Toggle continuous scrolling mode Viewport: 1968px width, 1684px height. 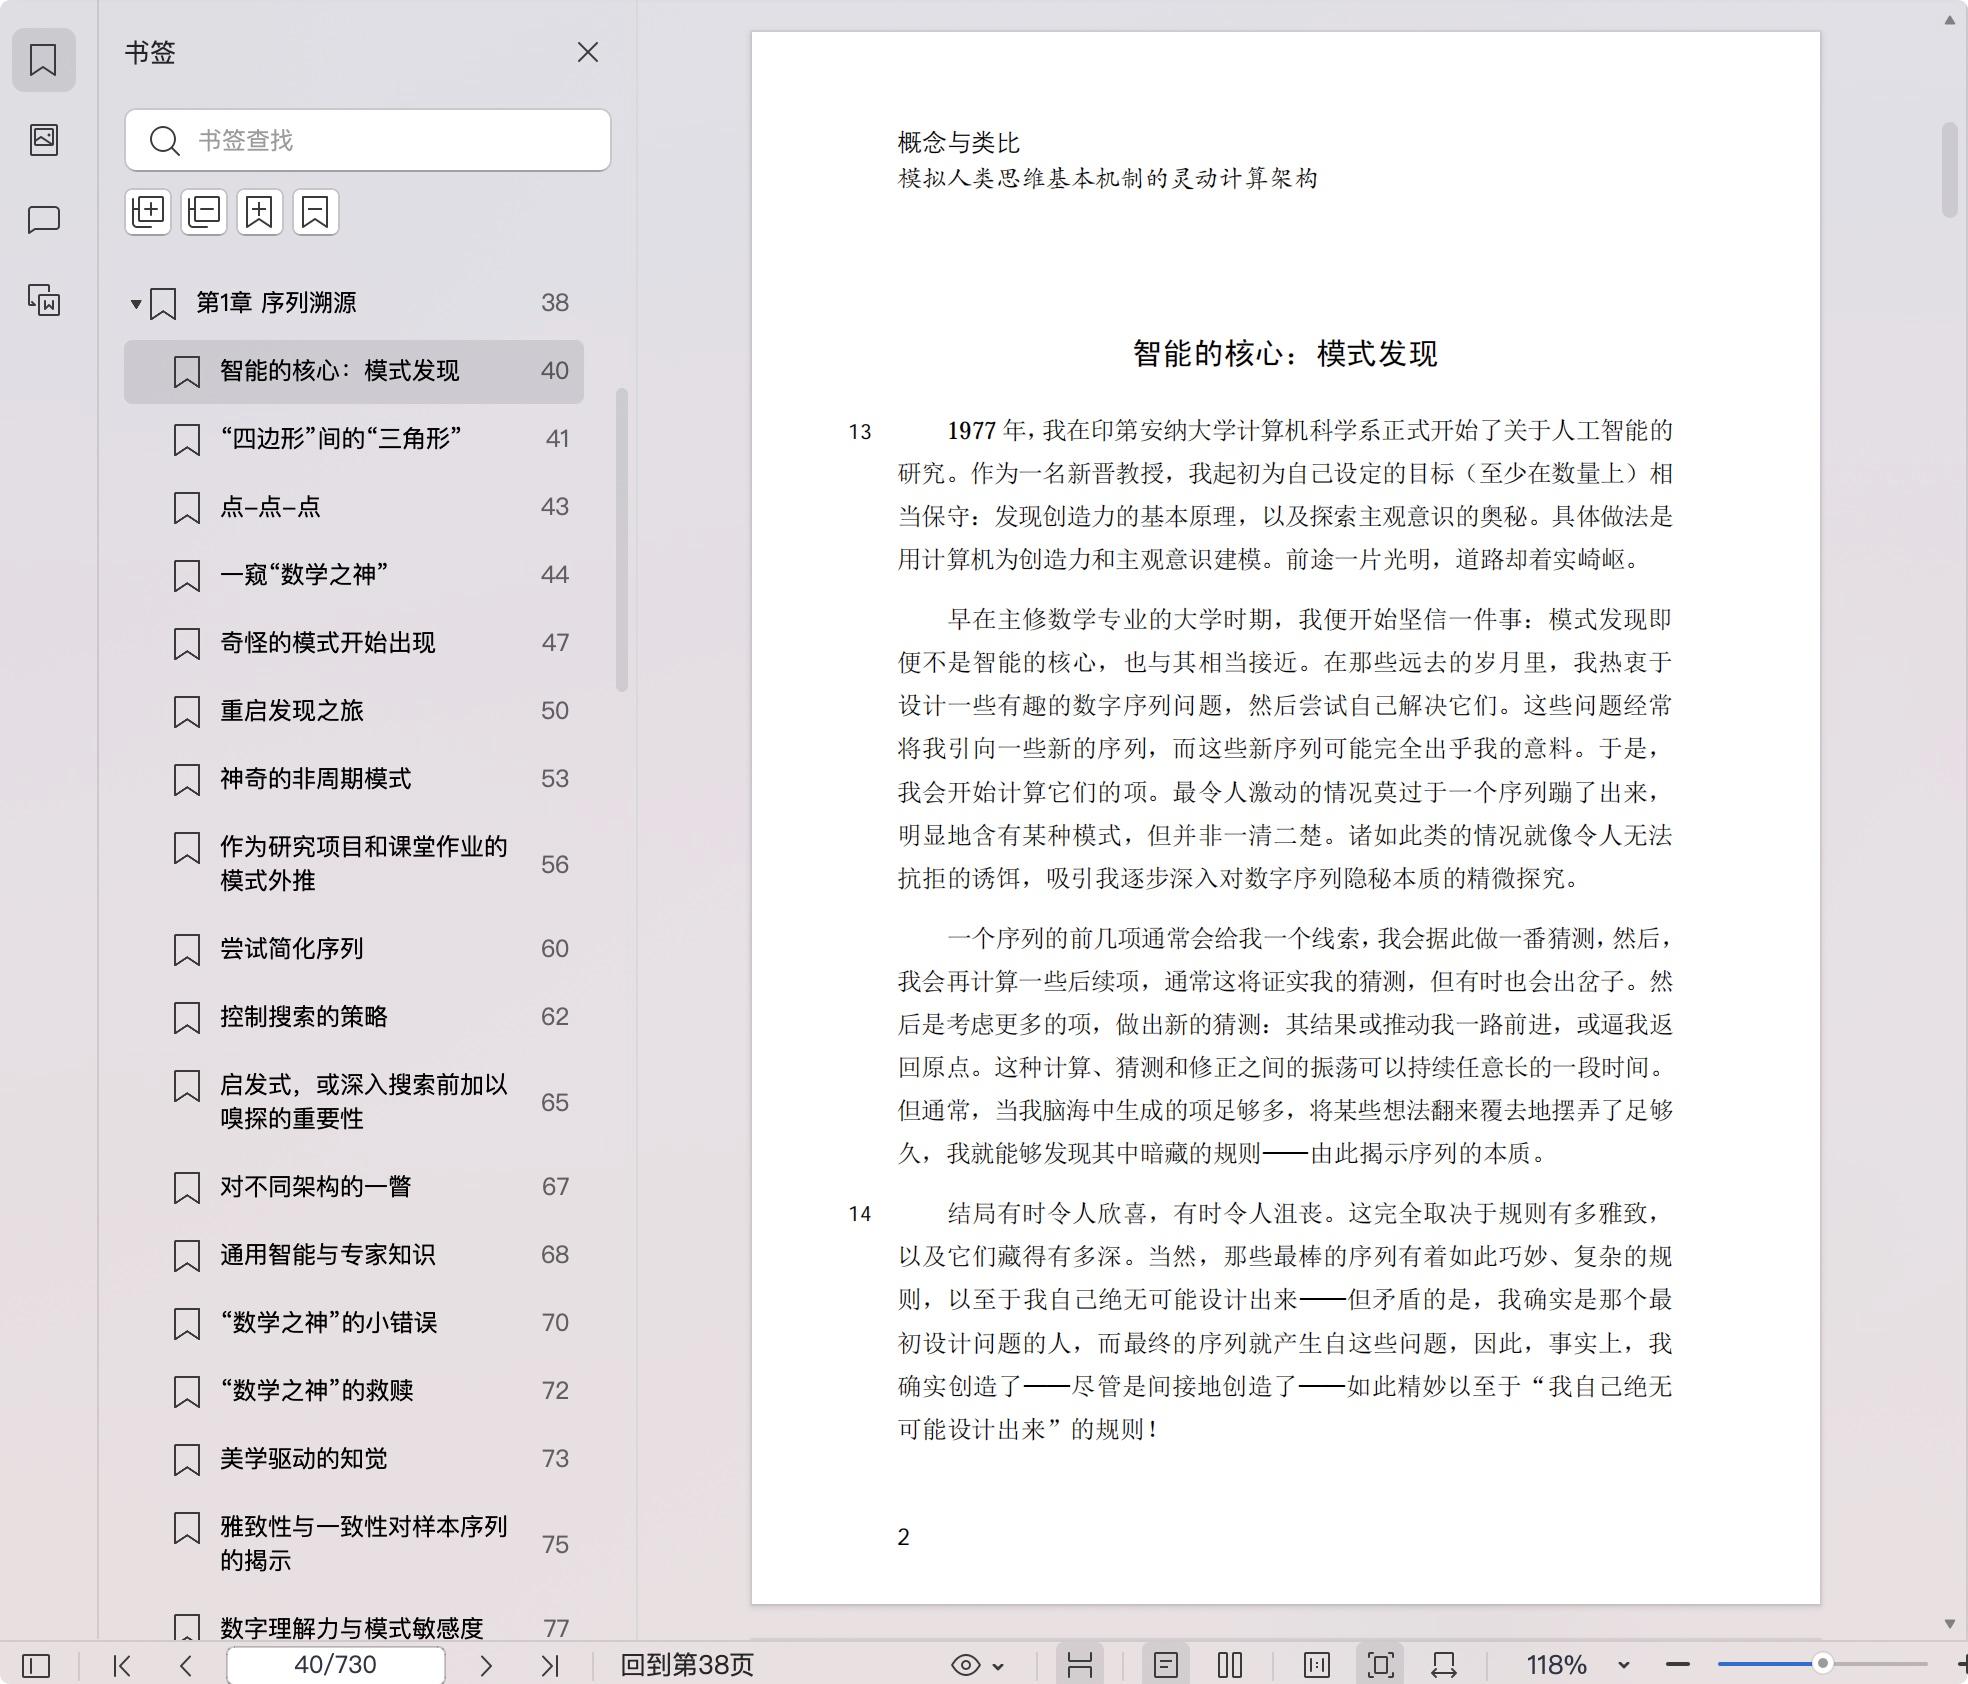pyautogui.click(x=1080, y=1665)
